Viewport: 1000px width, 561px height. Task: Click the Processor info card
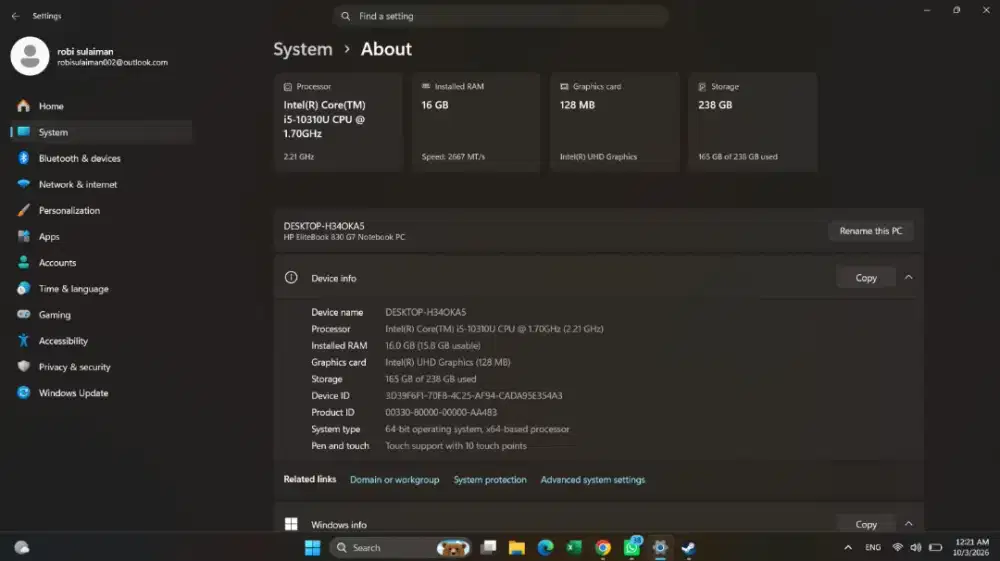click(339, 122)
